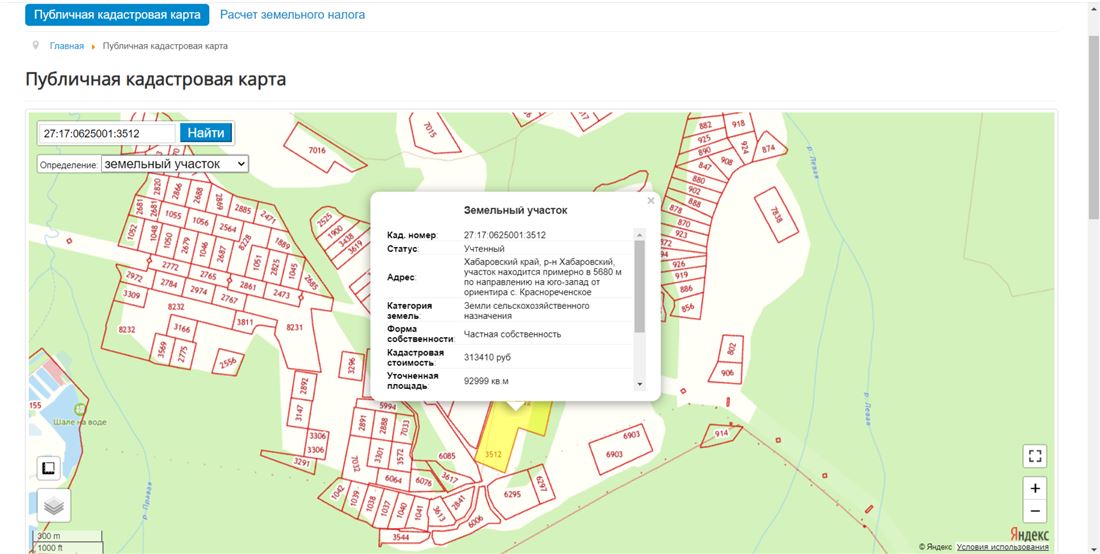Open the Определение object type dropdown

(174, 164)
